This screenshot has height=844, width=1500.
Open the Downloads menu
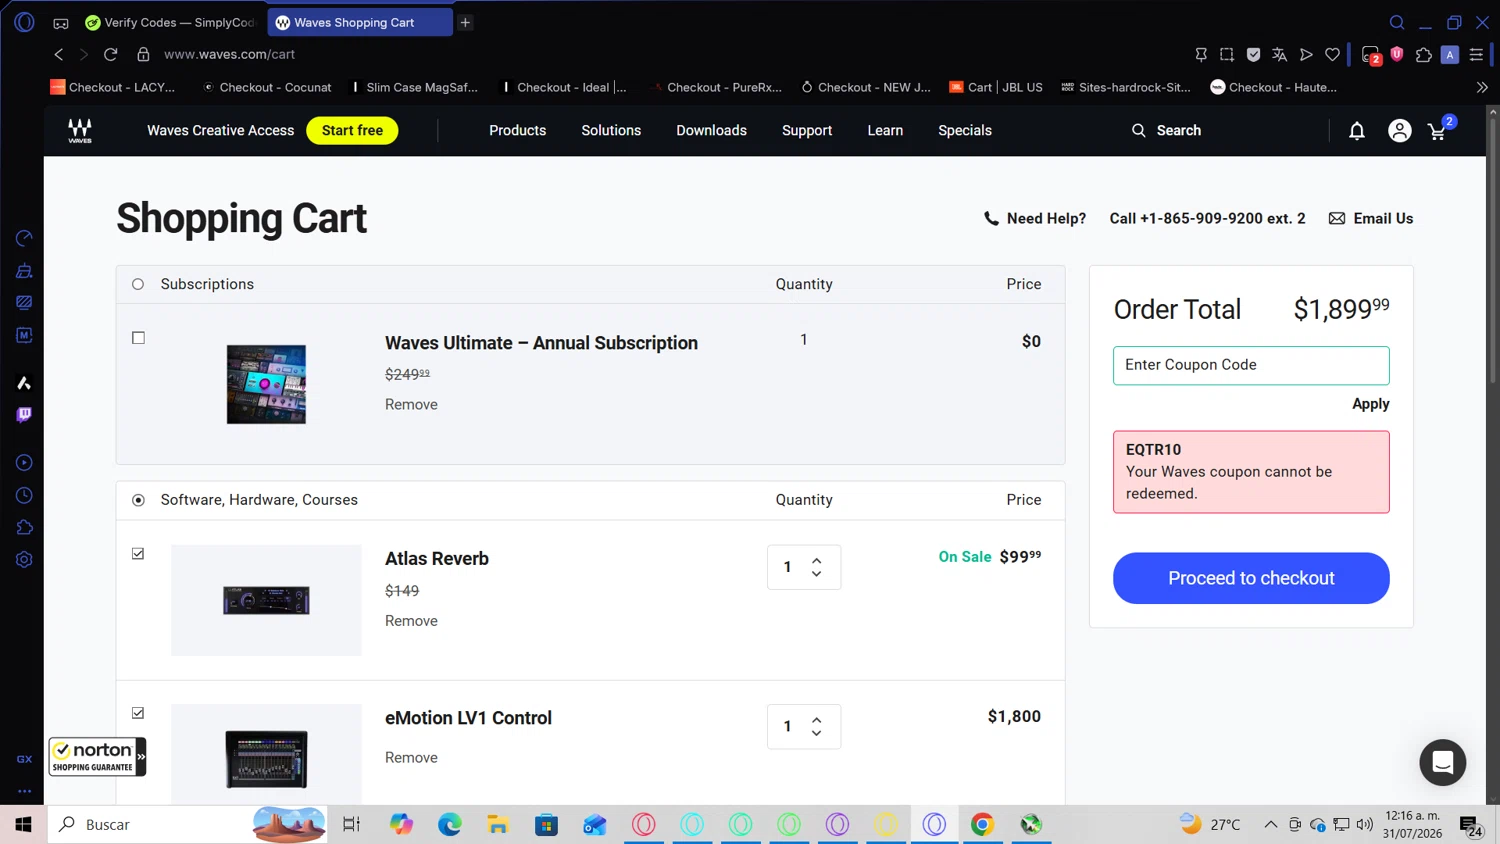tap(711, 130)
